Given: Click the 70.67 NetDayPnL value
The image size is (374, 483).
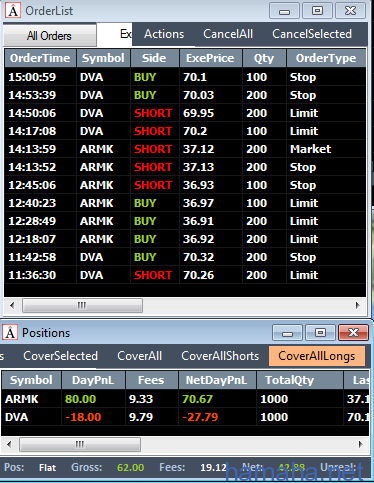Looking at the screenshot, I should pos(197,399).
